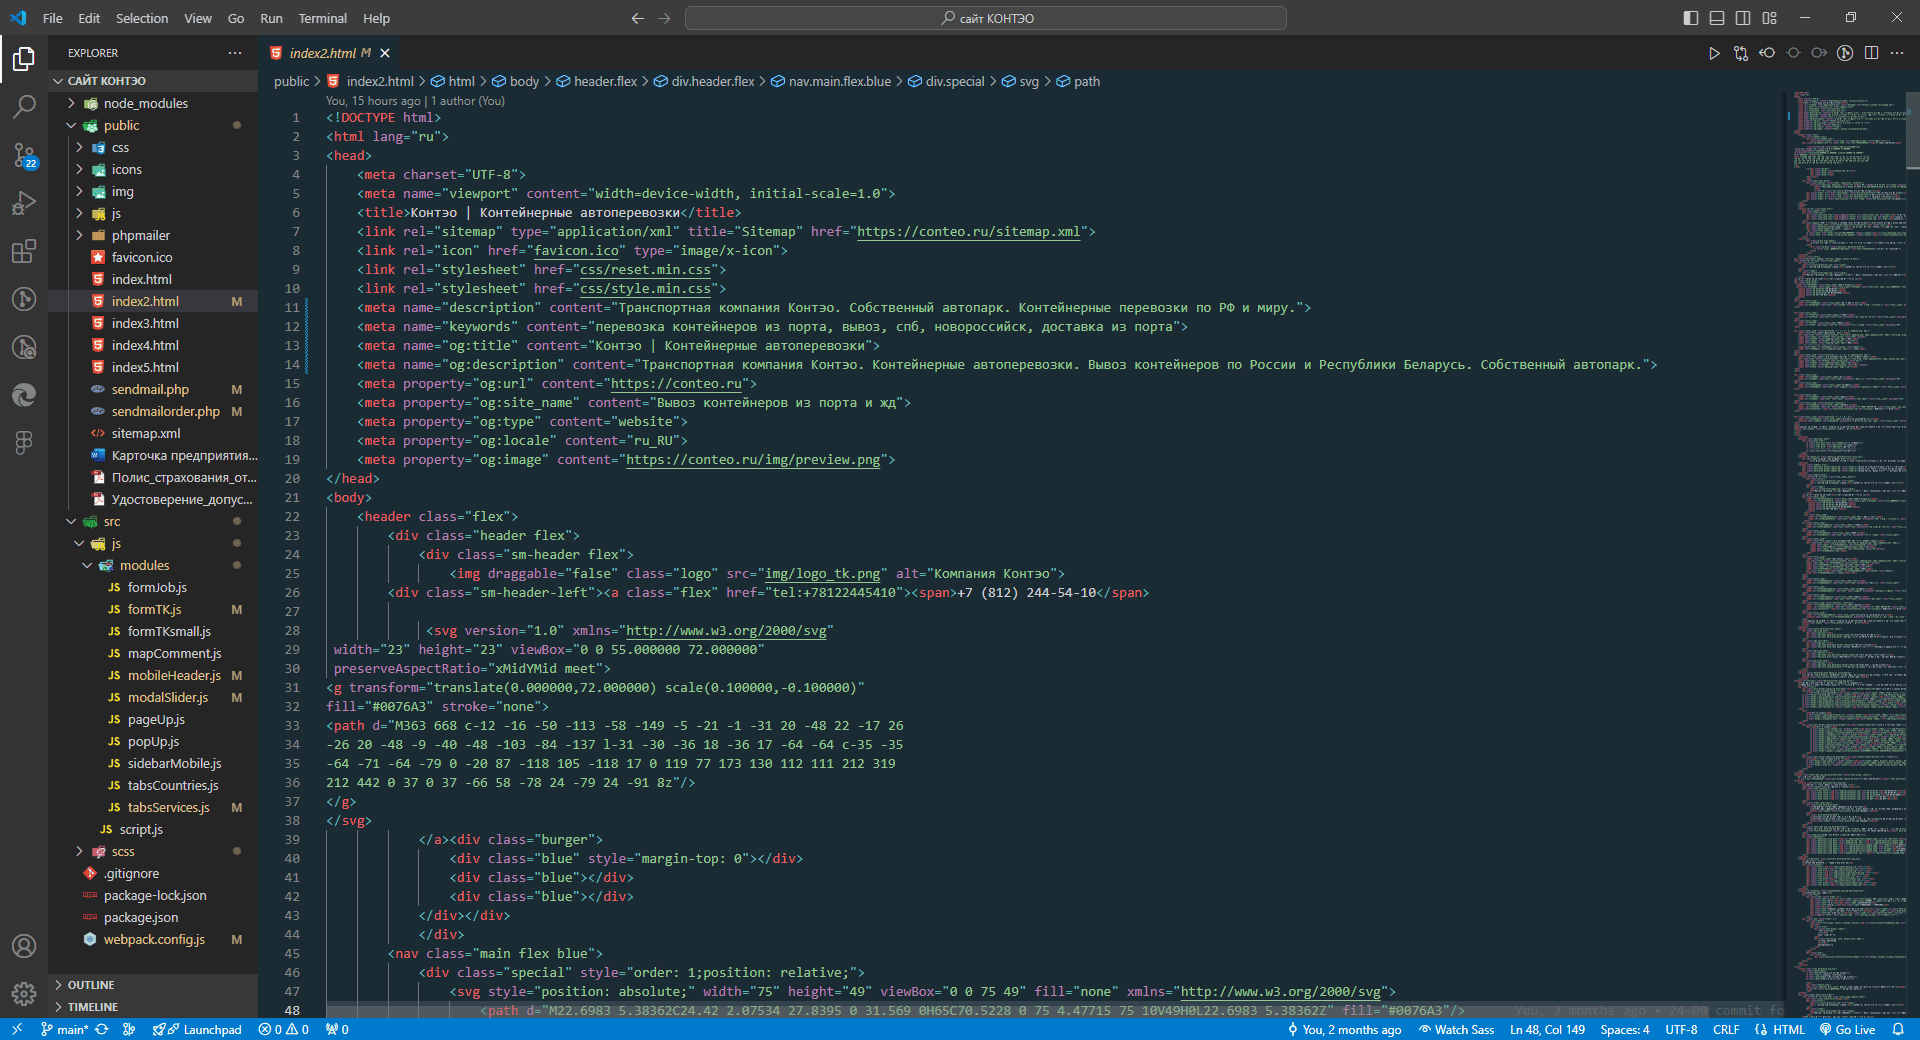The height and width of the screenshot is (1040, 1920).
Task: Open sendmail.php in the file explorer
Action: coord(150,389)
